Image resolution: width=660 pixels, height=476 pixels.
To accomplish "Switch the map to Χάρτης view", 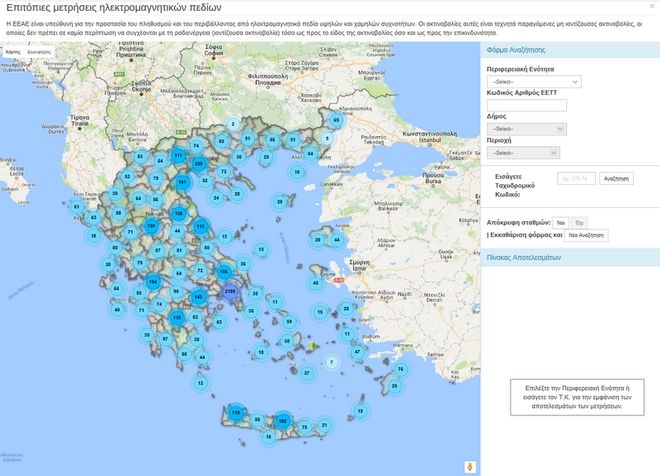I will tap(13, 50).
